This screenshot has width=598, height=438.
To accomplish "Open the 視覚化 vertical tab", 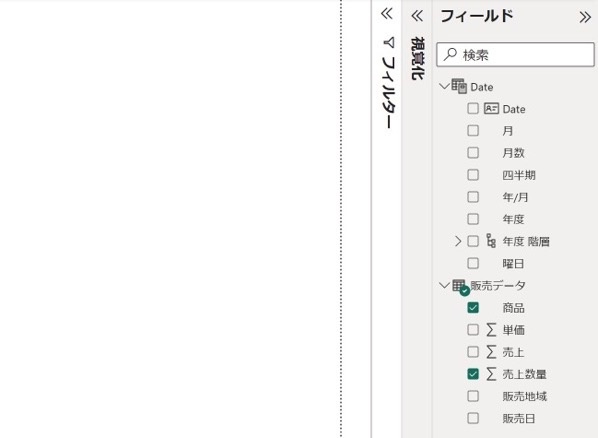I will tap(417, 58).
